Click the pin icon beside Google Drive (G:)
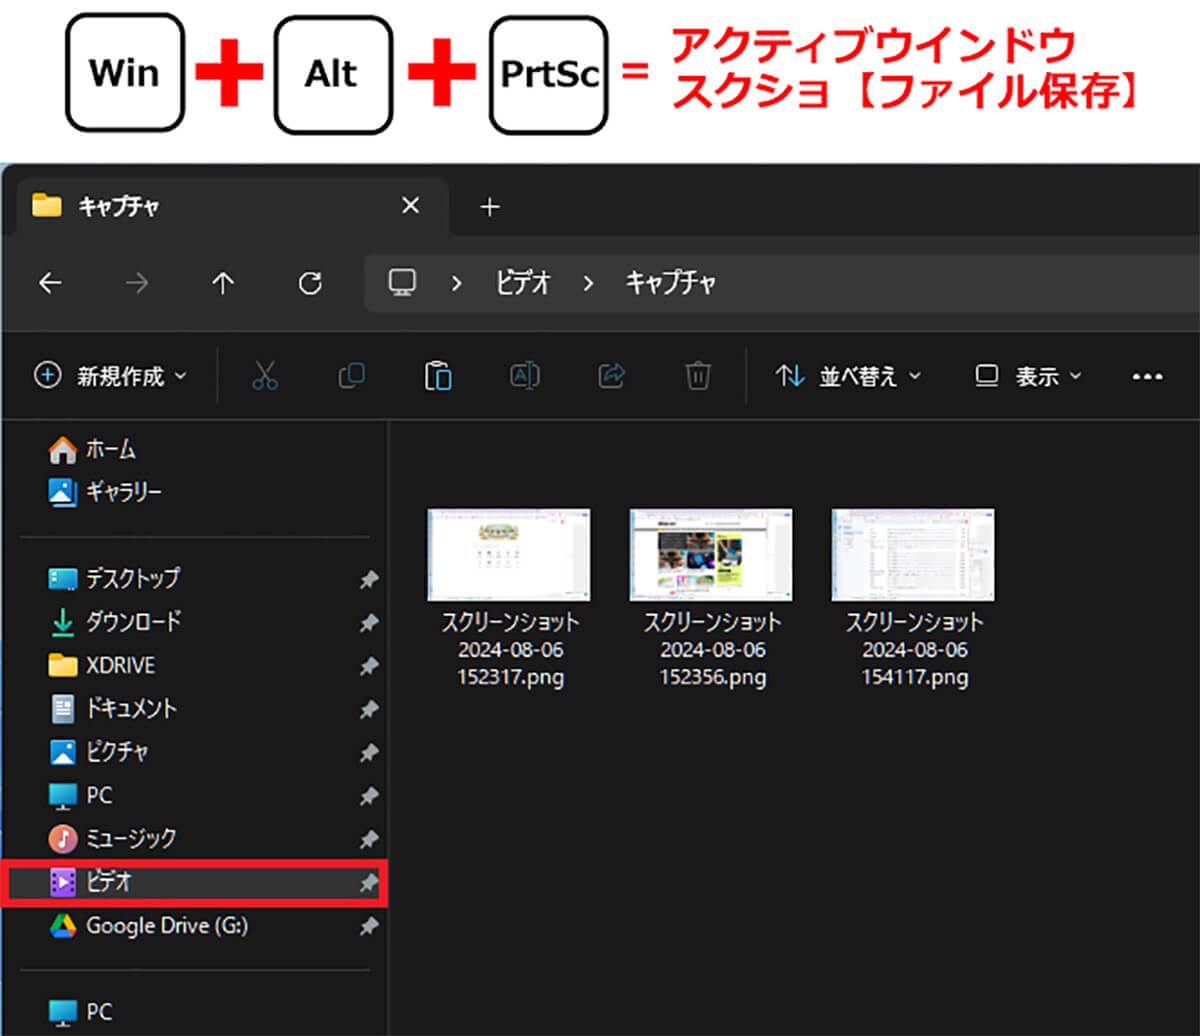This screenshot has width=1200, height=1036. click(369, 927)
